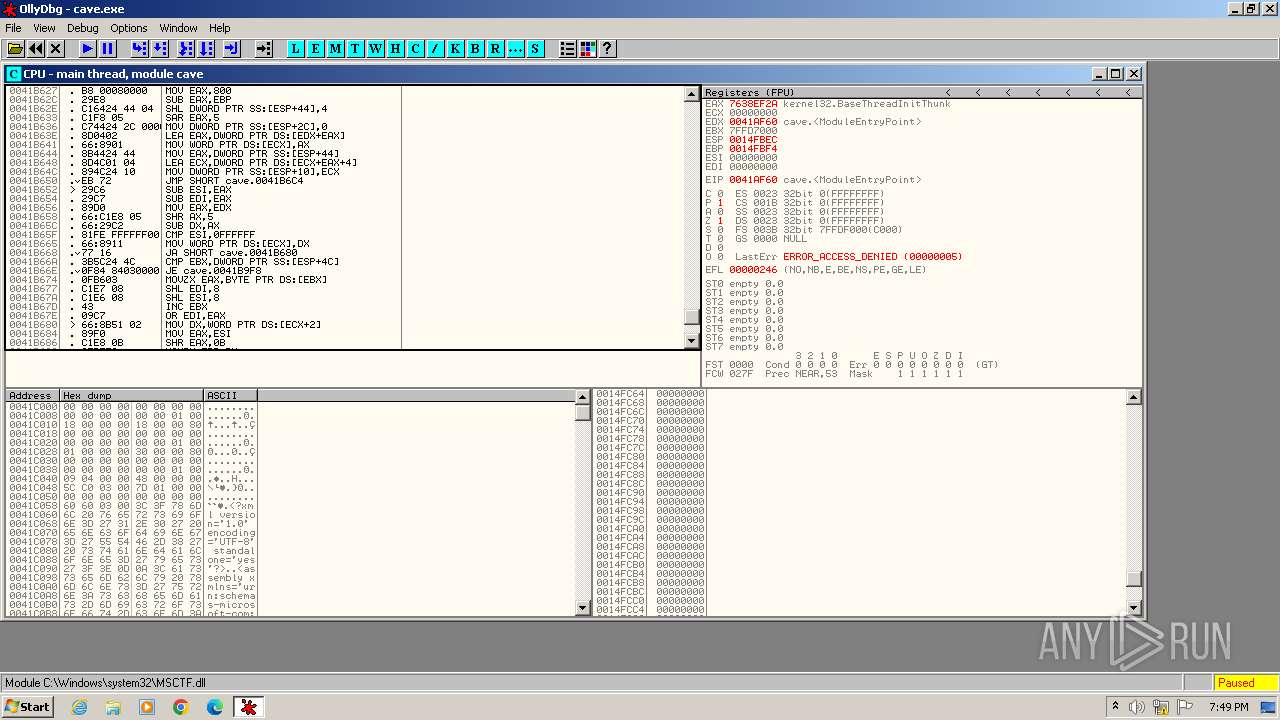Click the Paused status indicator
1280x720 pixels.
coord(1244,683)
